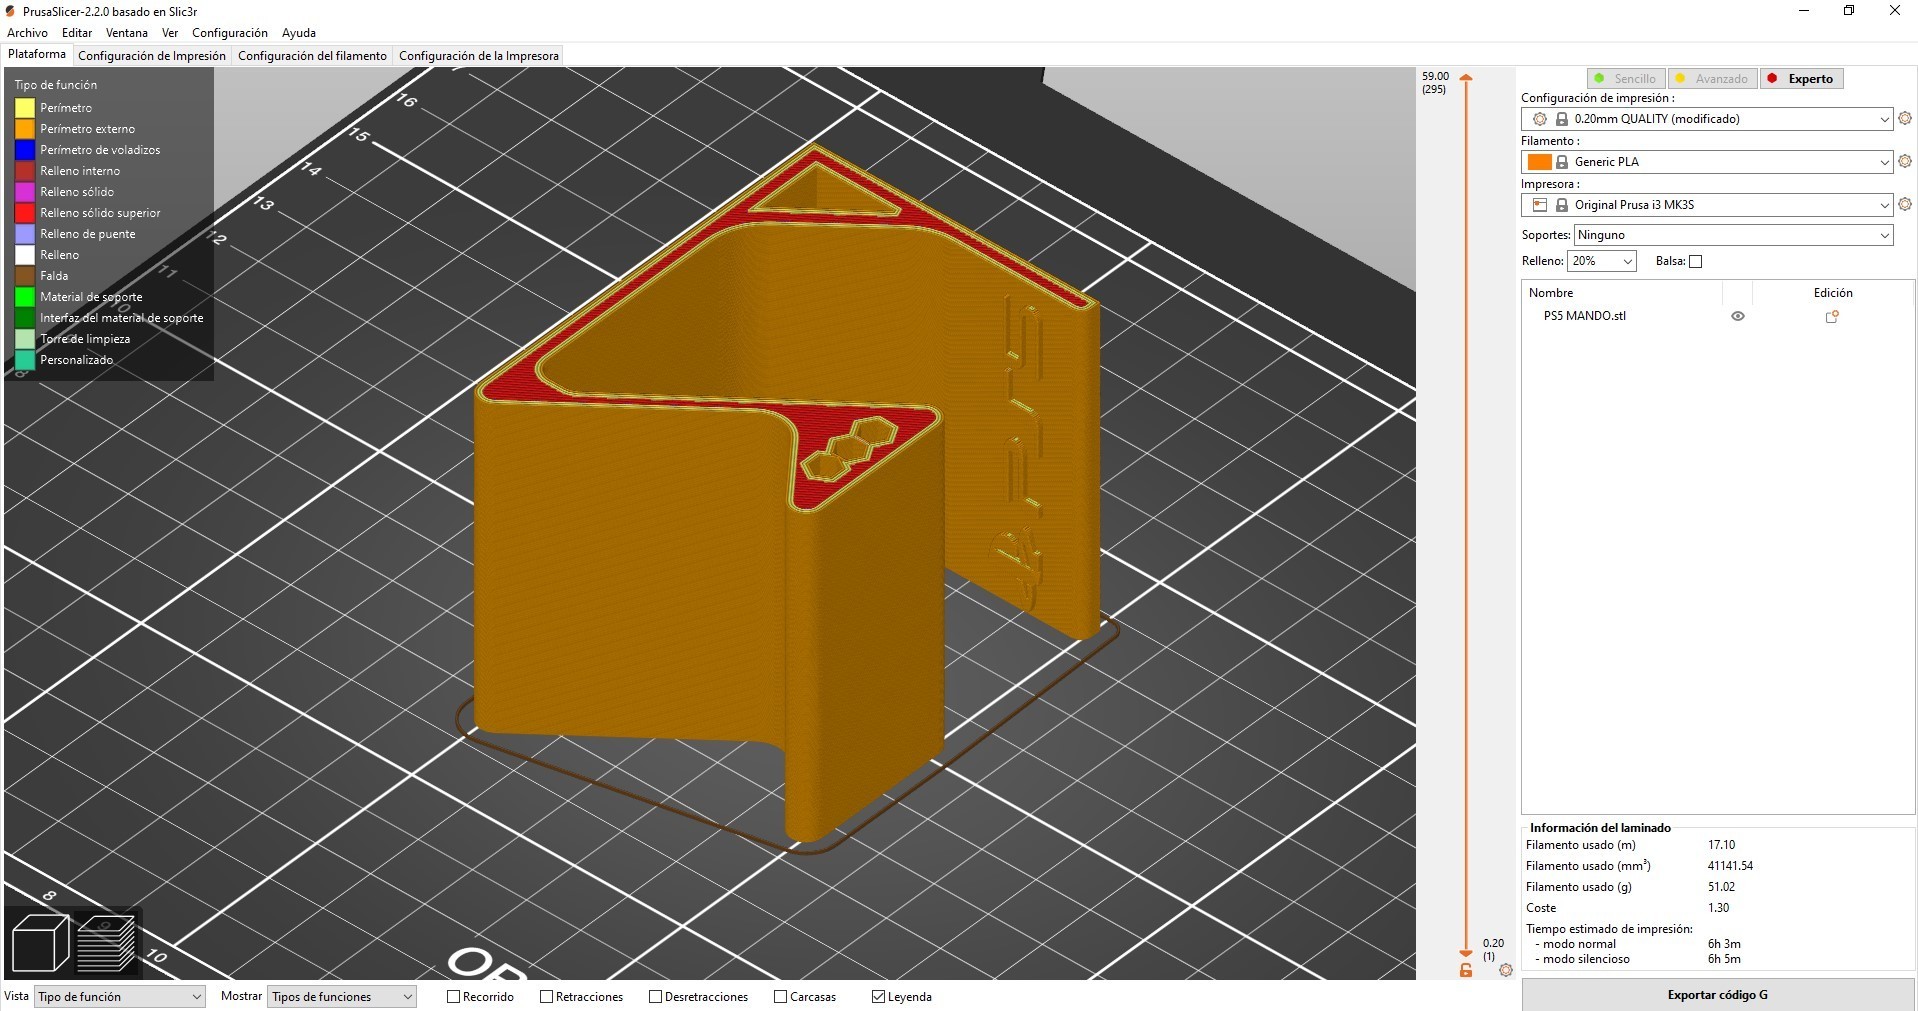
Task: Open the Editar menu
Action: (77, 33)
